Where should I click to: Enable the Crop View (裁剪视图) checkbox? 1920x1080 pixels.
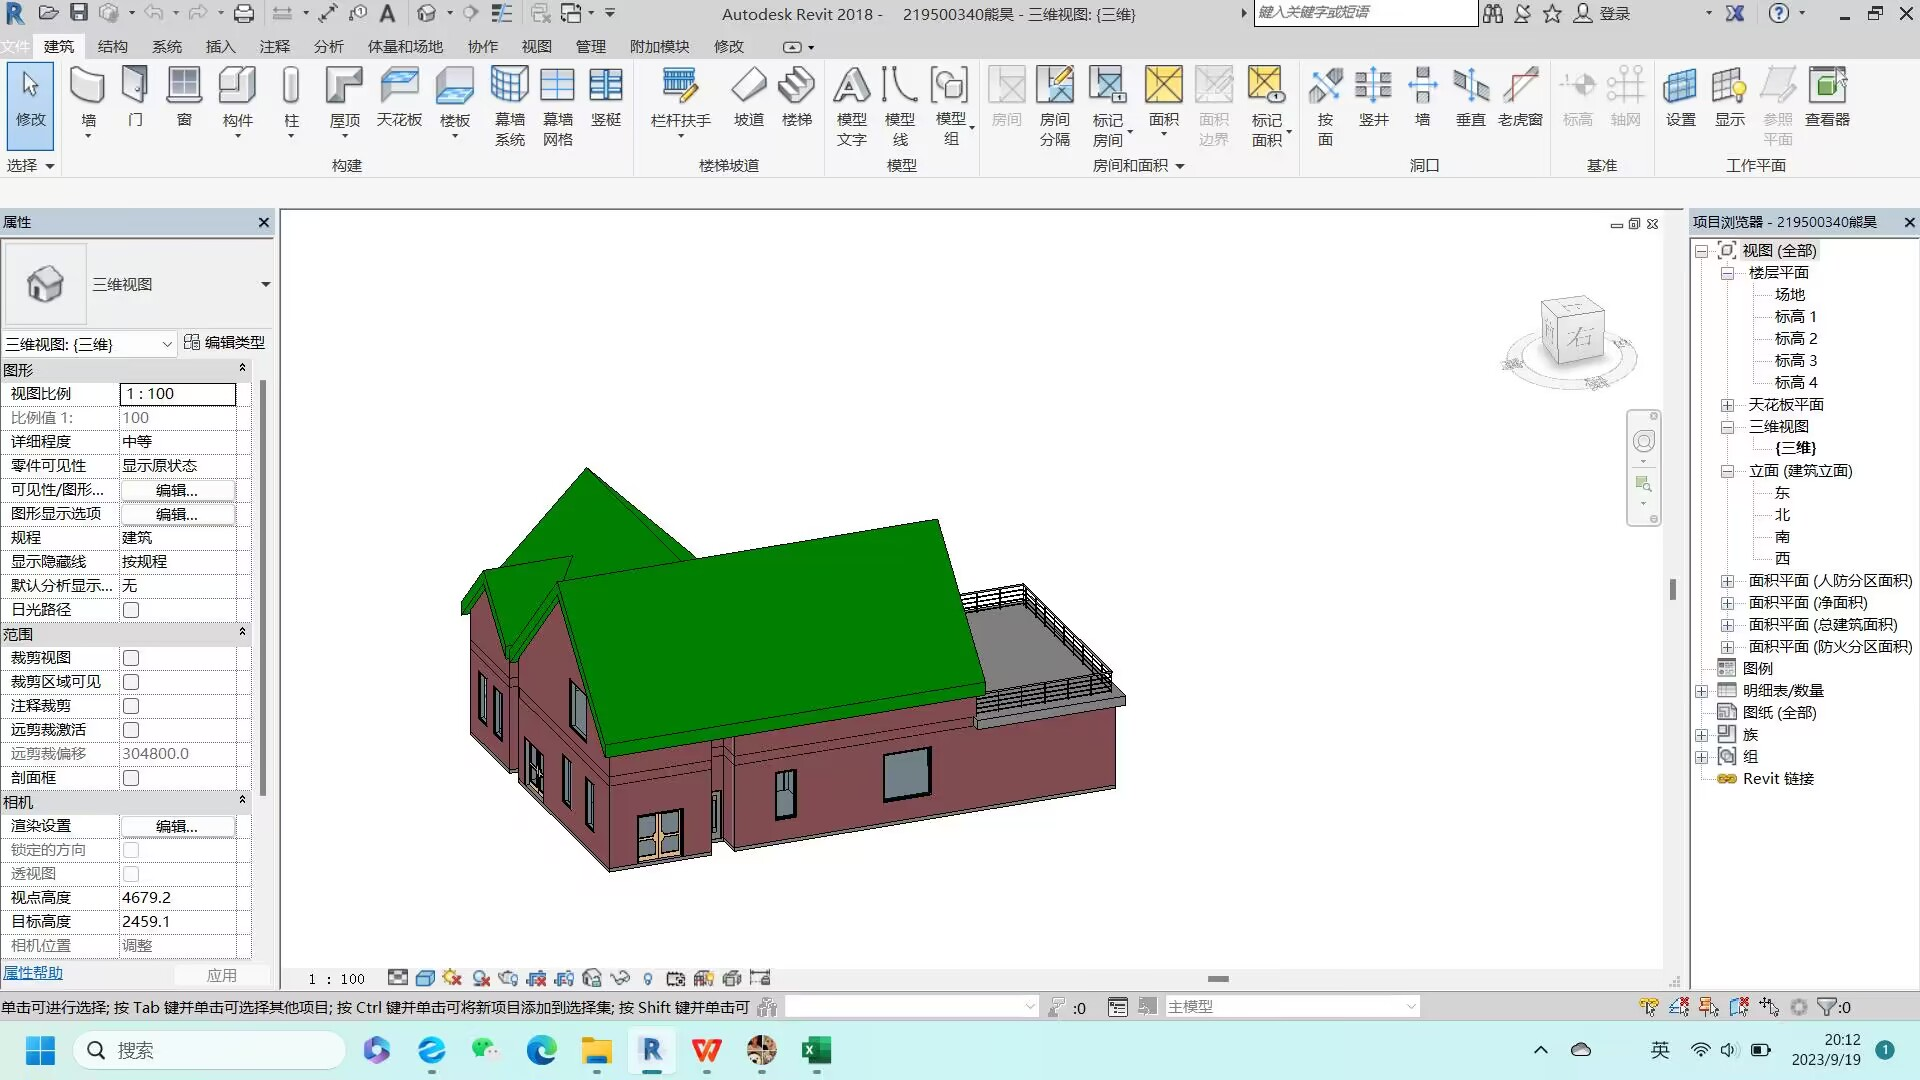pyautogui.click(x=131, y=658)
